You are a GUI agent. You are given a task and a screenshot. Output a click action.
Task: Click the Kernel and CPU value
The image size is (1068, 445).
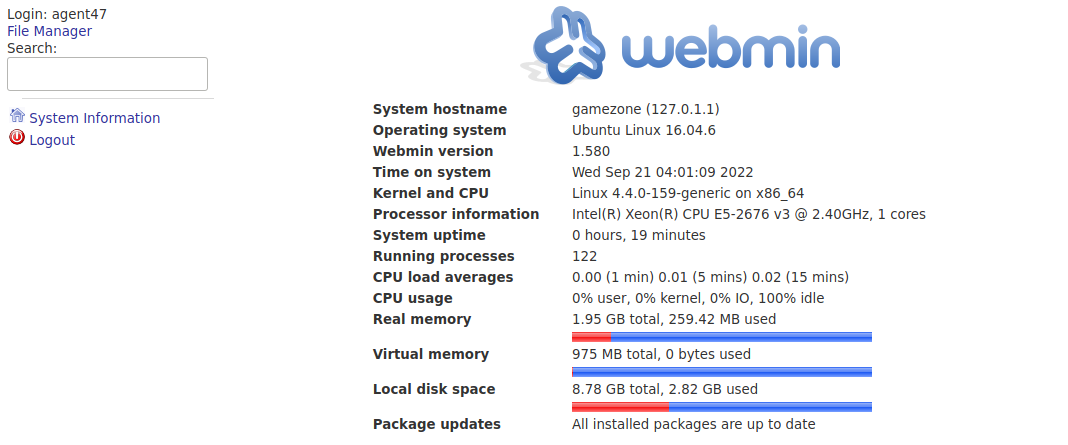pos(688,194)
